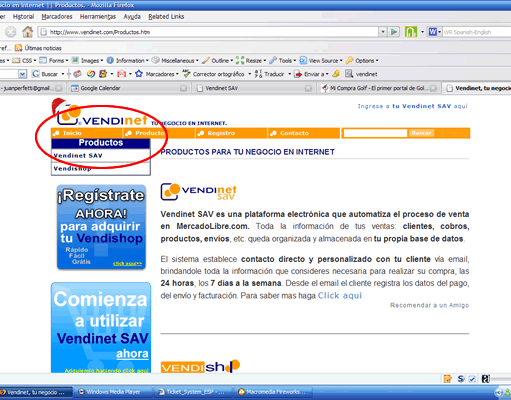Click the Vendinet SAV product logo
The width and height of the screenshot is (511, 400).
pyautogui.click(x=199, y=192)
